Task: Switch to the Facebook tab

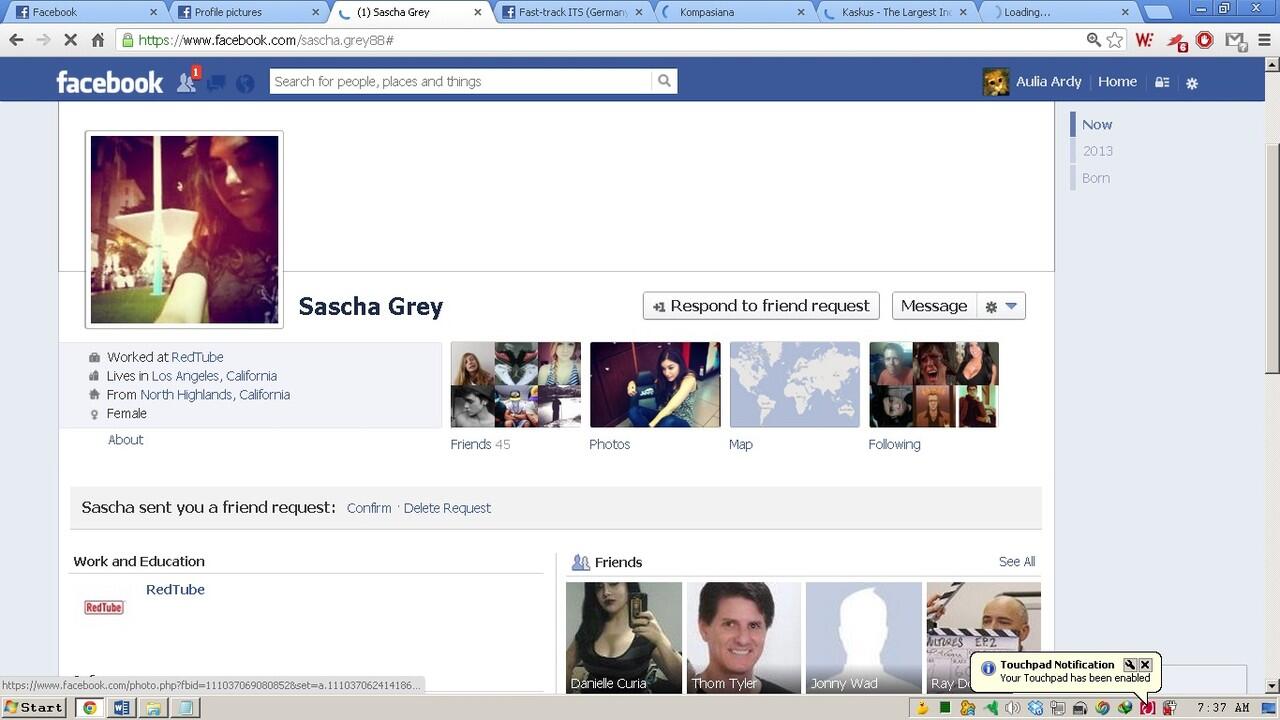Action: click(x=84, y=12)
